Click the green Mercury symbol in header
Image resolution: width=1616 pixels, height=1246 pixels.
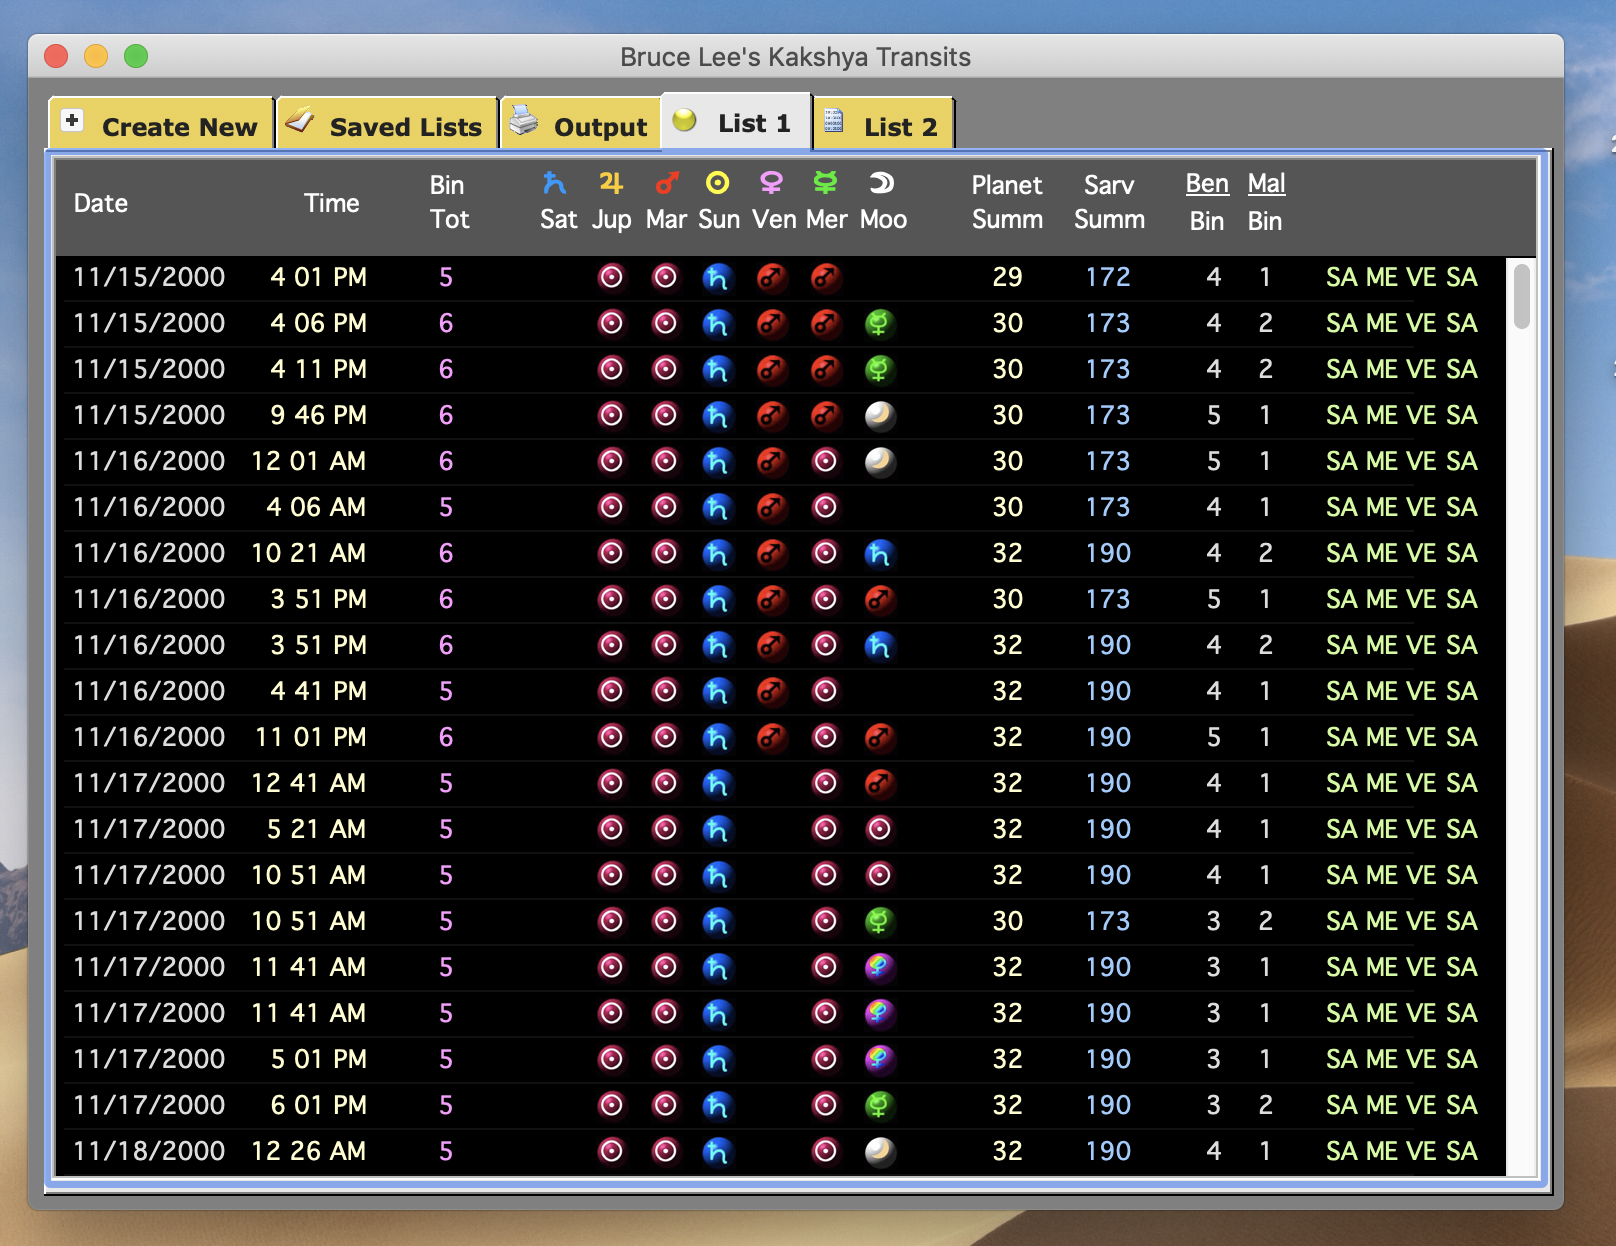pos(825,183)
